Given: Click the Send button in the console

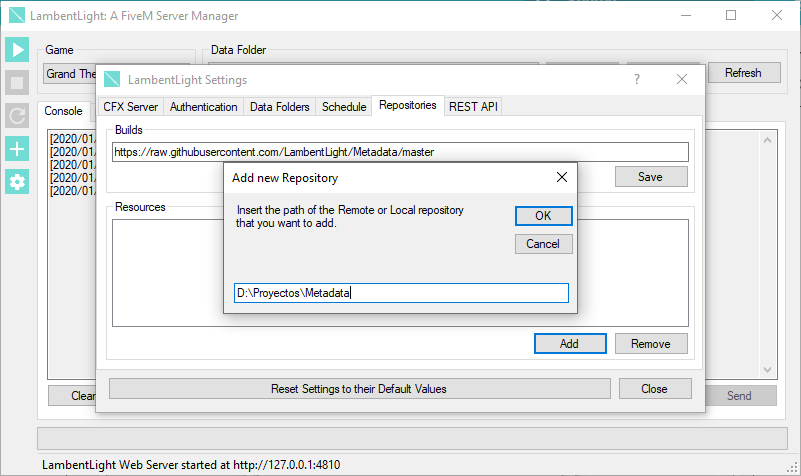Looking at the screenshot, I should click(x=740, y=395).
